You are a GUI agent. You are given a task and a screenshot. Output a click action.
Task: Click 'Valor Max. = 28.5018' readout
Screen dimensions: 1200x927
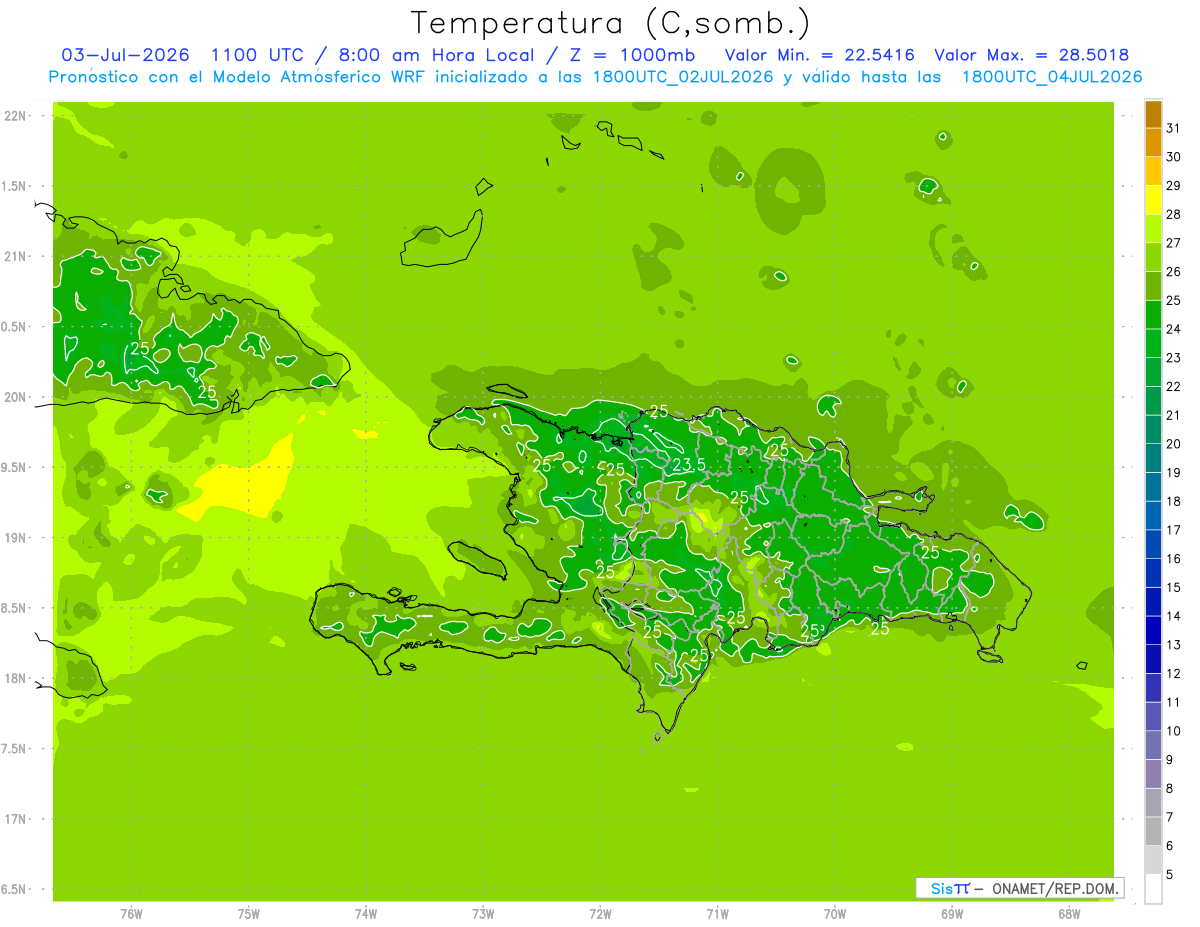1031,55
